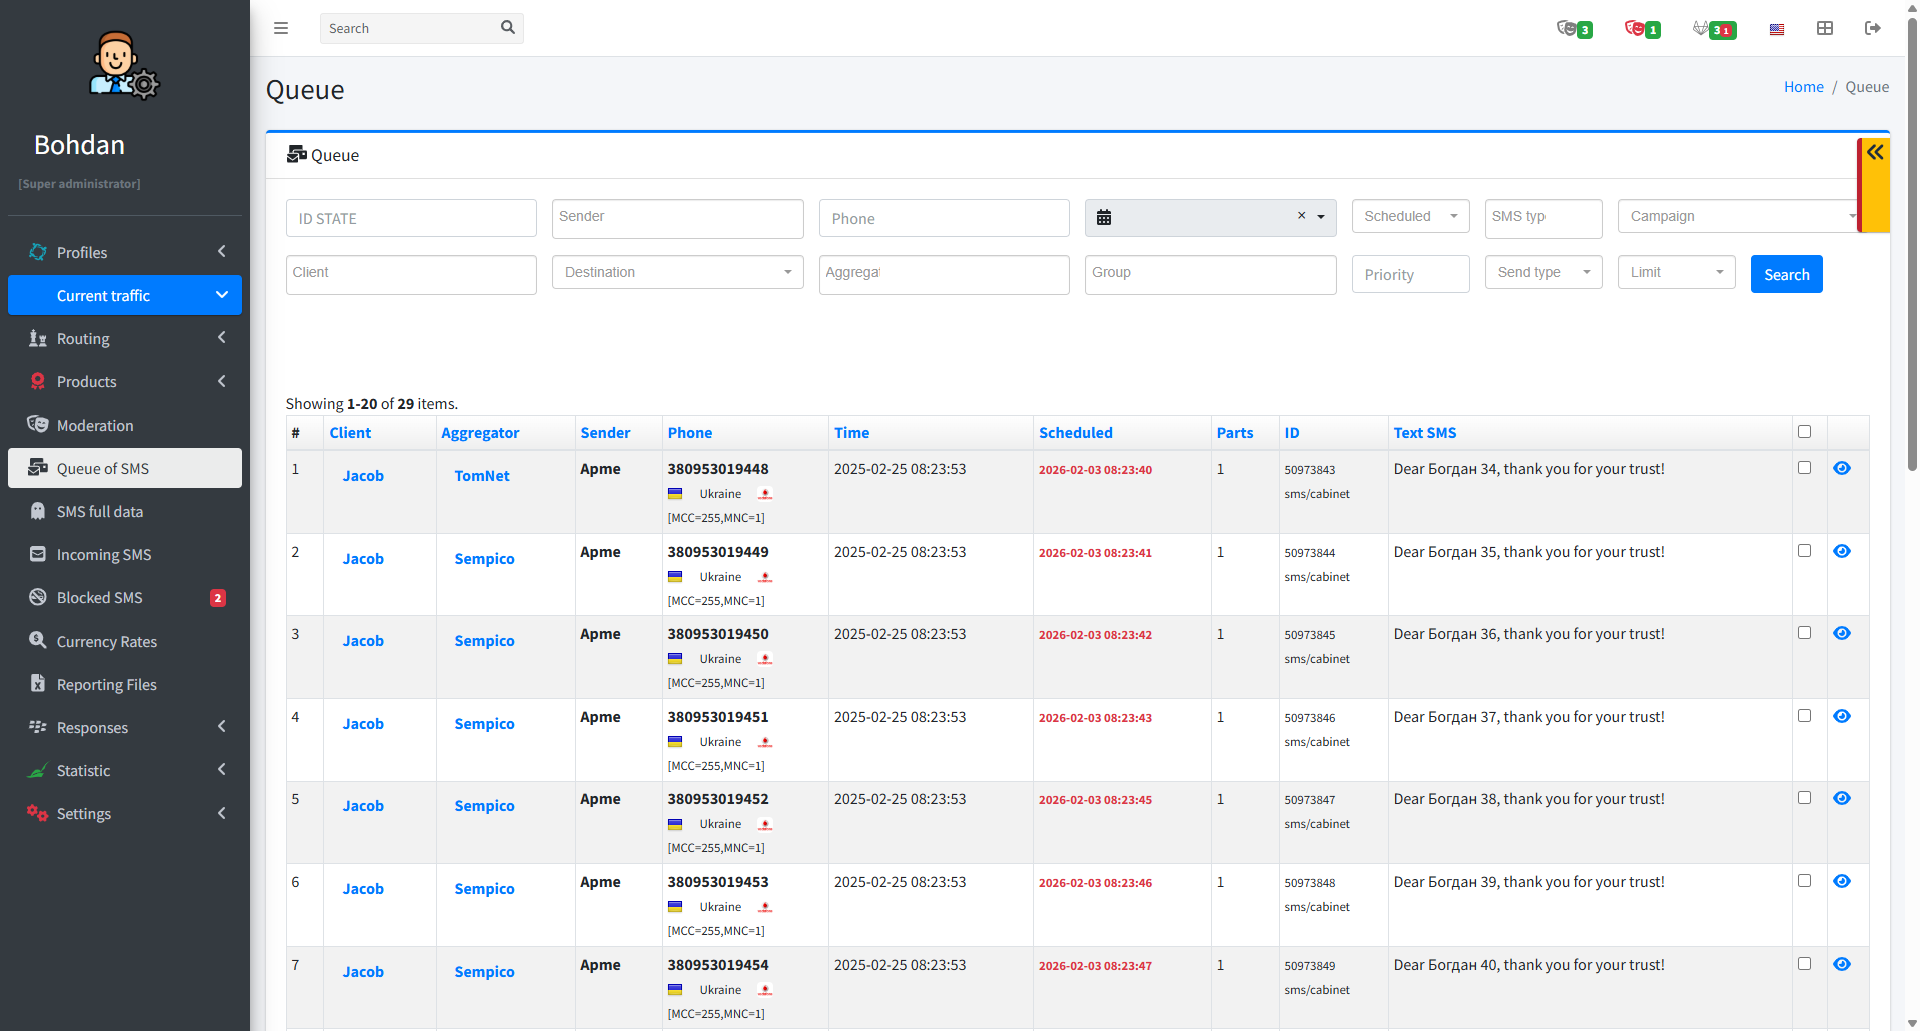Image resolution: width=1920 pixels, height=1031 pixels.
Task: Open moderation notifications with green badge 3
Action: pyautogui.click(x=1574, y=29)
